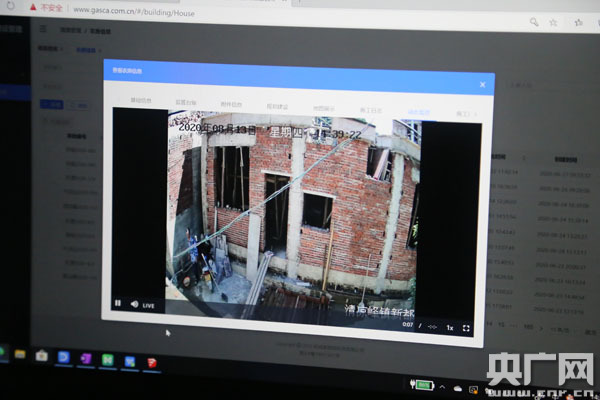
Task: Switch to the first tab in the dialog
Action: coord(141,101)
